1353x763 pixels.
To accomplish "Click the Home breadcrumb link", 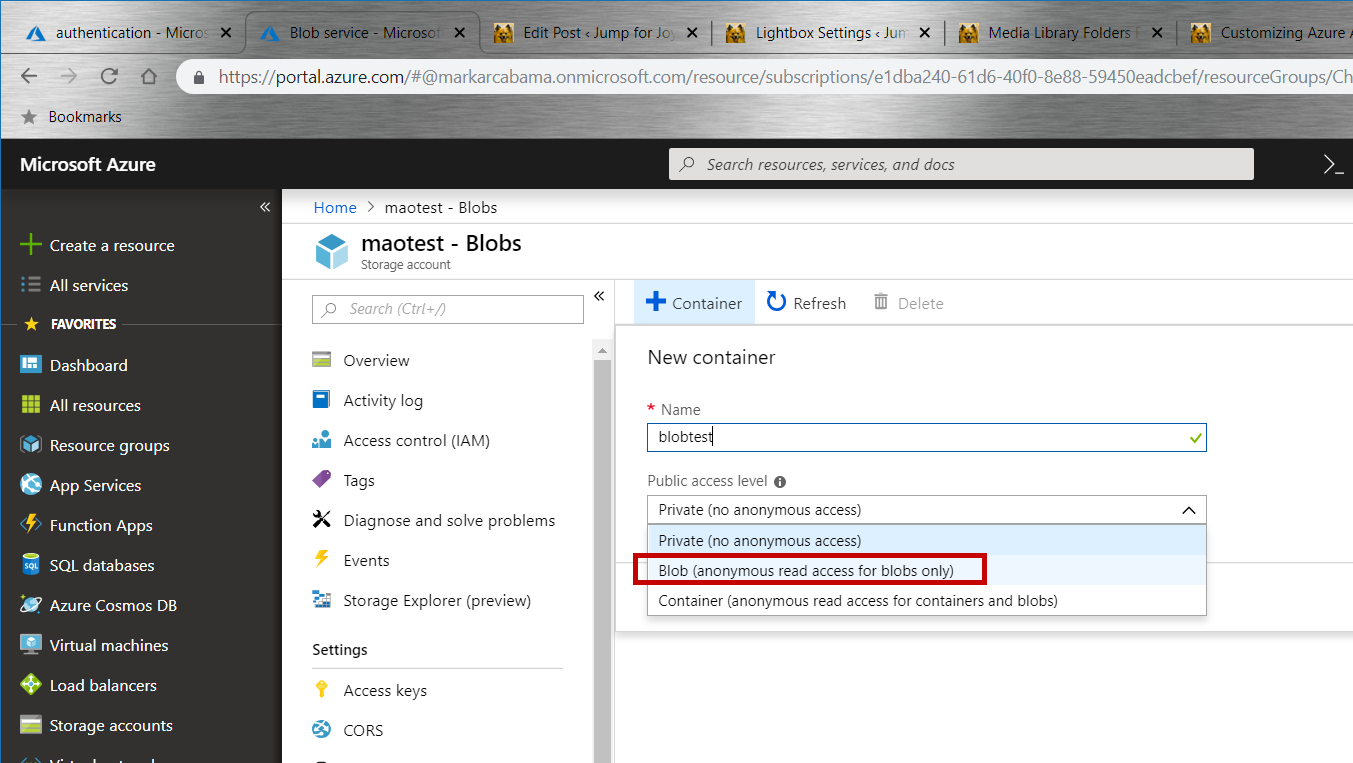I will pos(335,207).
